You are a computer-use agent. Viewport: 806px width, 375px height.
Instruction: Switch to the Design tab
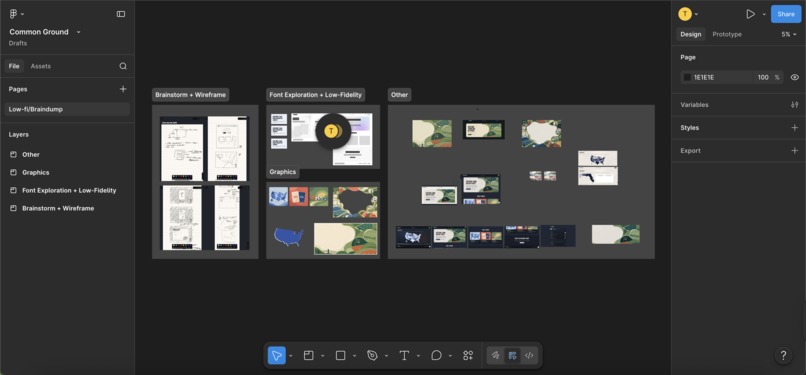(690, 34)
